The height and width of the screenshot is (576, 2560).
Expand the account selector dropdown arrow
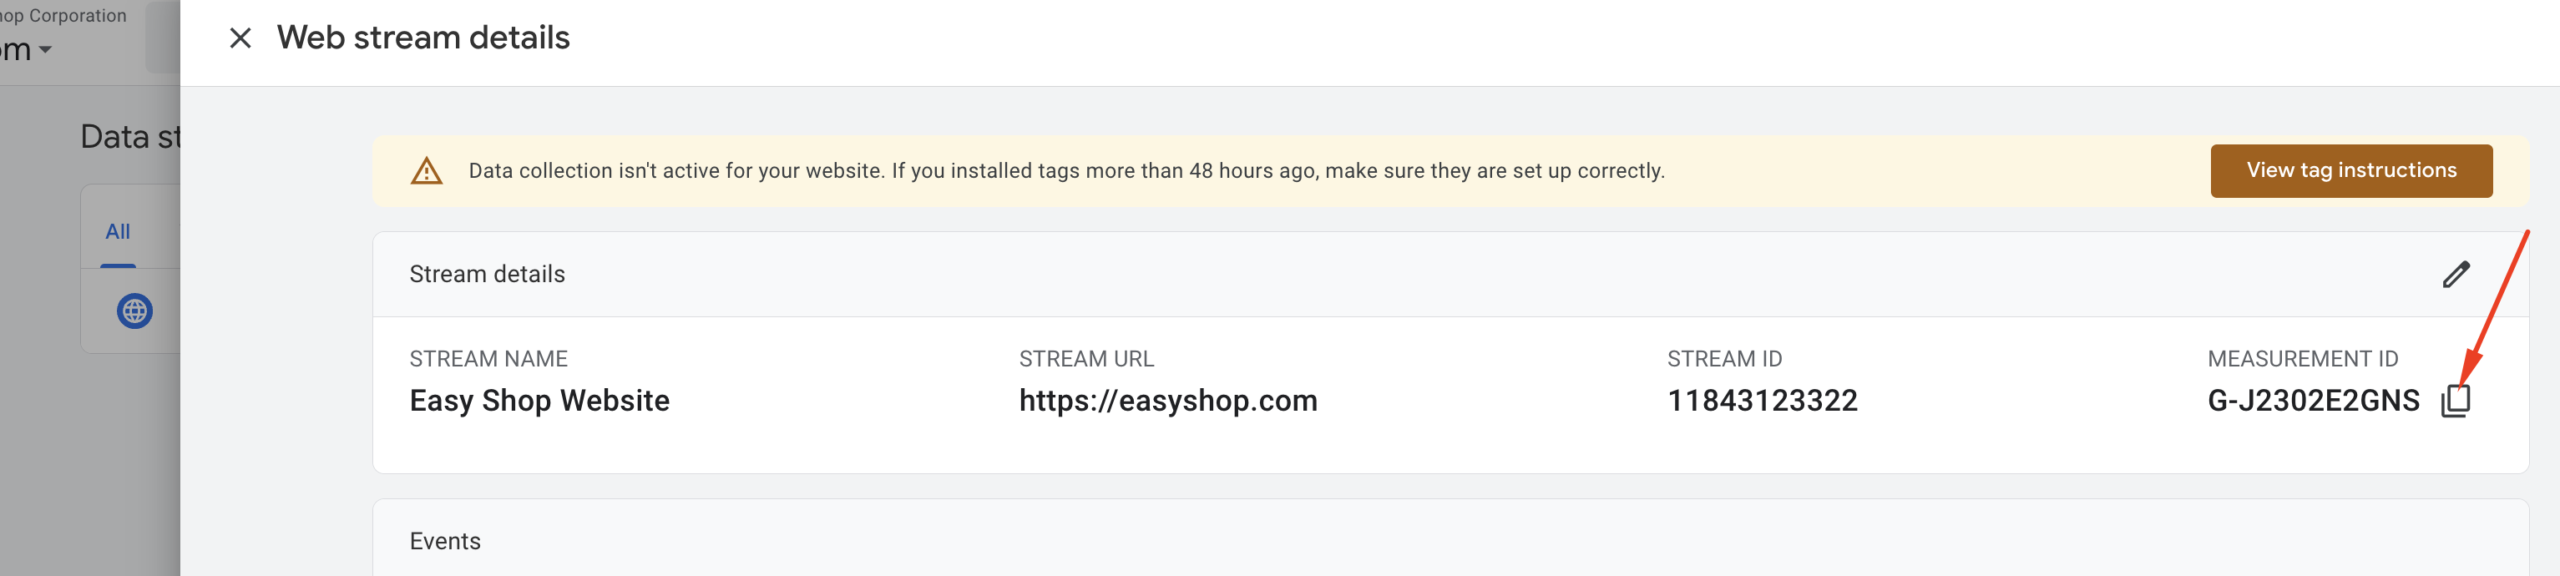click(x=45, y=50)
